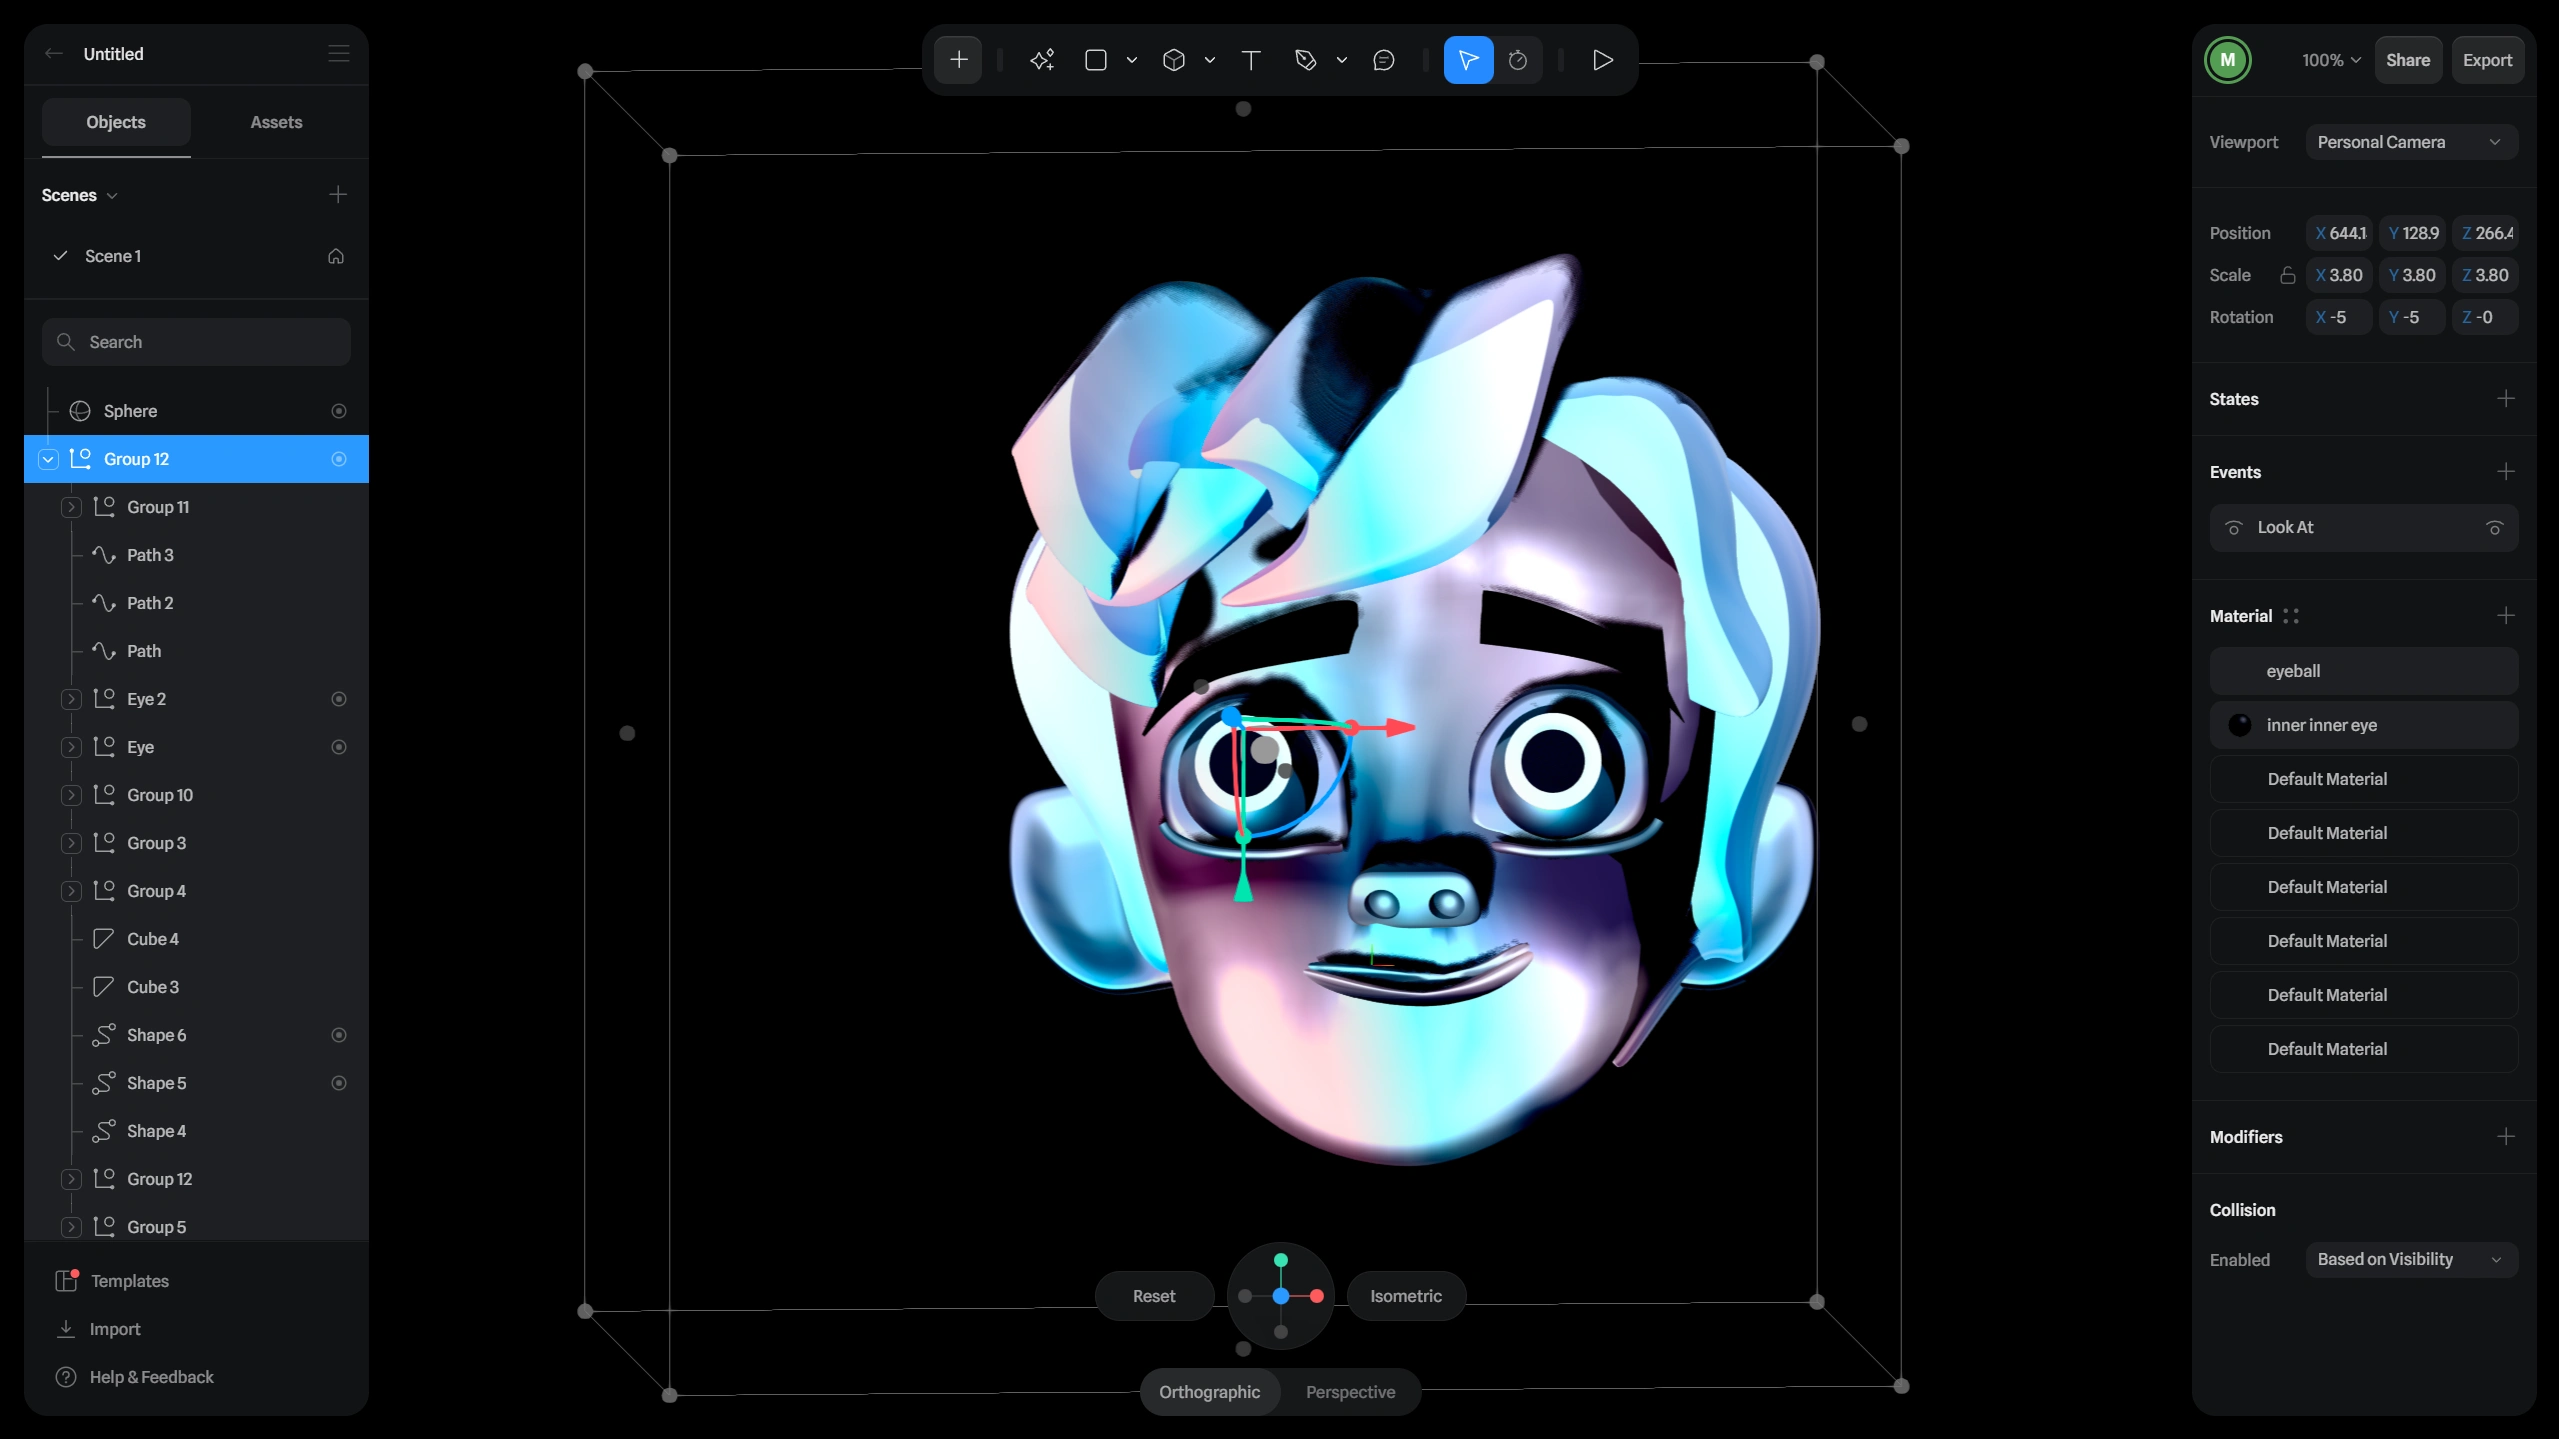Click the Reset view button
Viewport: 2559px width, 1439px height.
(1153, 1295)
